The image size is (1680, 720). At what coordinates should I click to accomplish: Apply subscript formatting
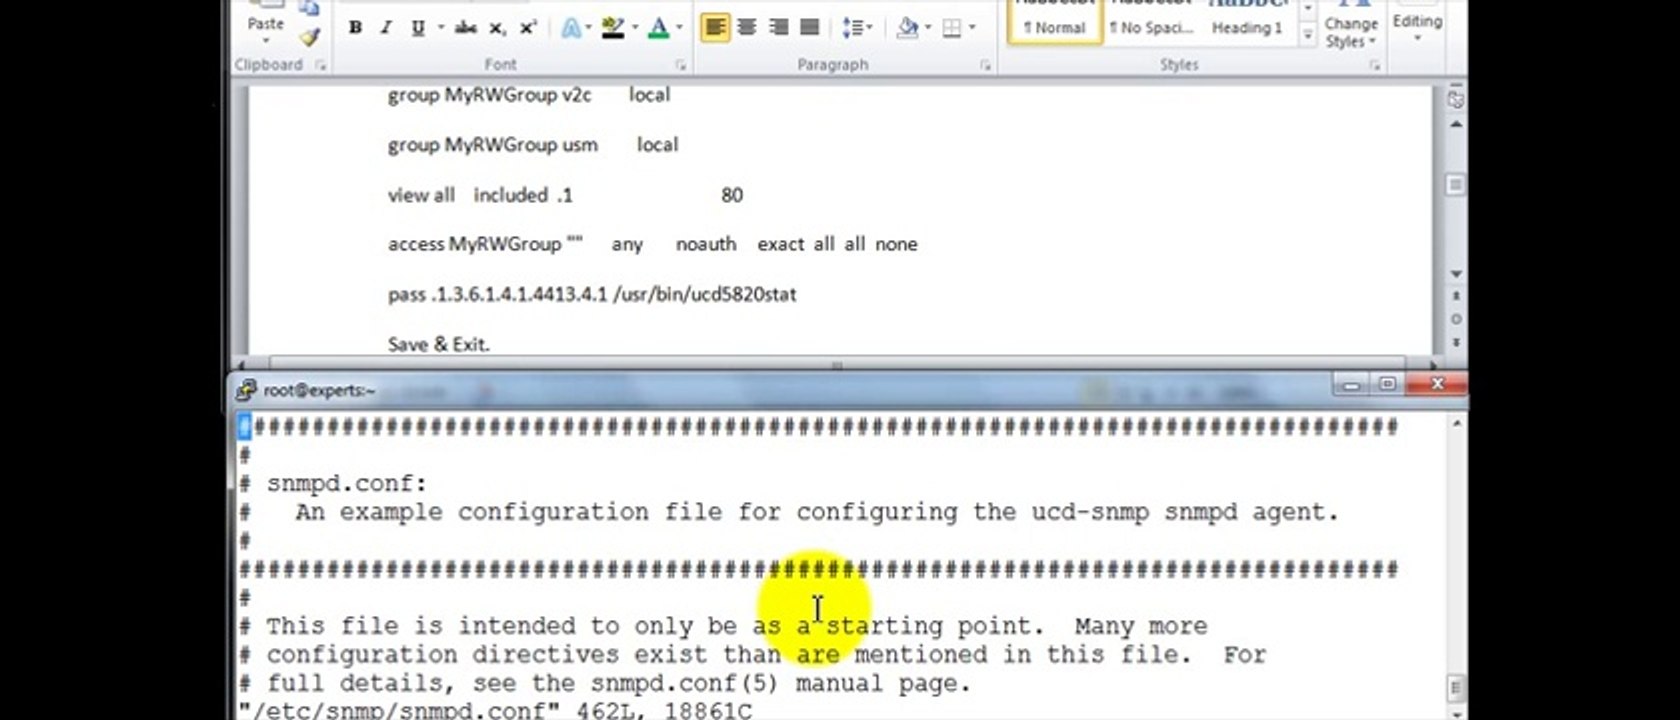coord(497,28)
